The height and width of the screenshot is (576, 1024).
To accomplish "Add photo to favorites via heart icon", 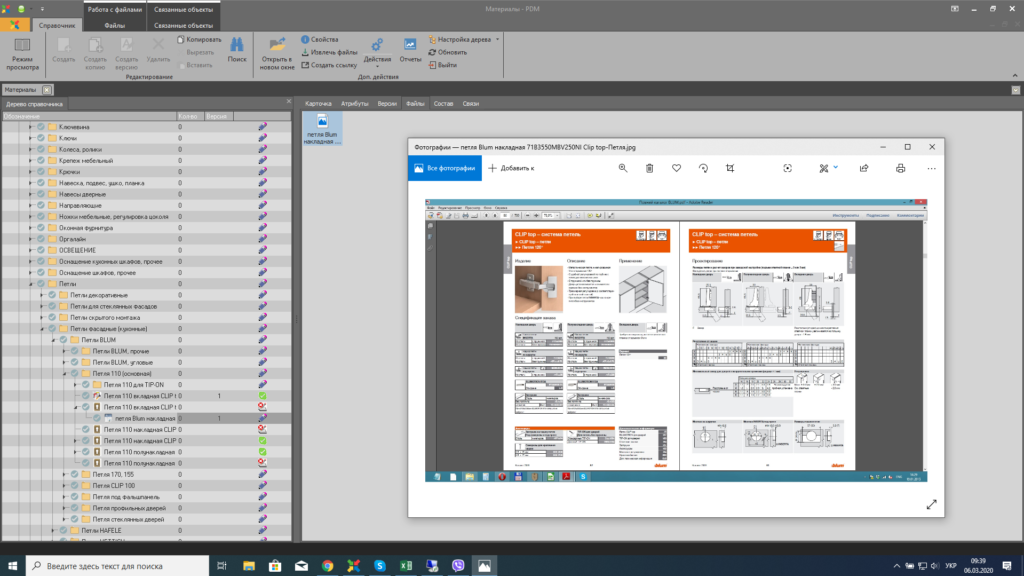I will tap(677, 168).
